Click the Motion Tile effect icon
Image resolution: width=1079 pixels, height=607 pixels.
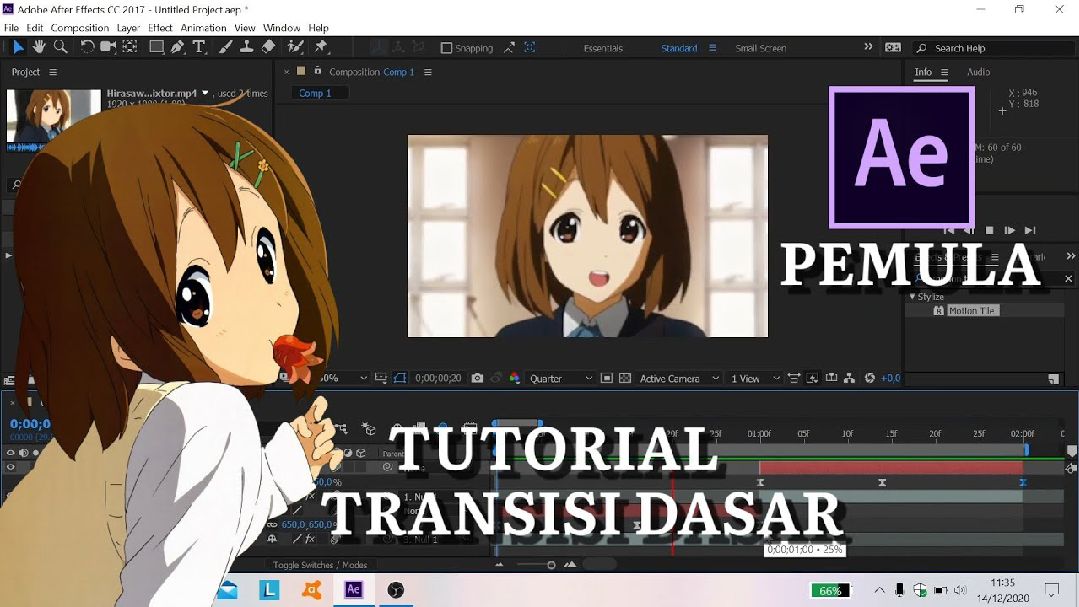click(x=939, y=310)
